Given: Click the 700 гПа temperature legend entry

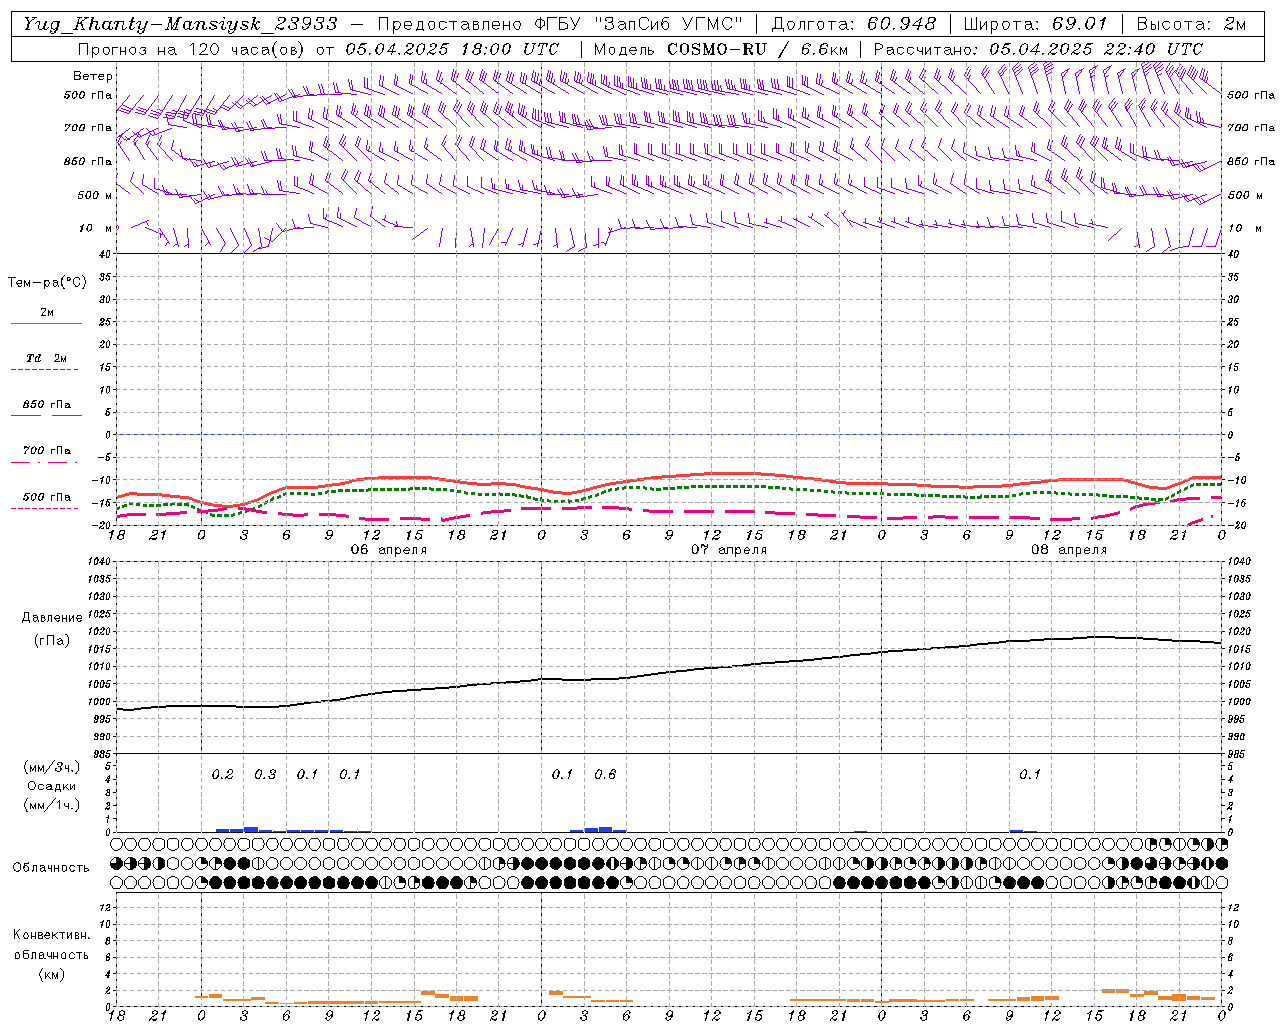Looking at the screenshot, I should click(x=47, y=451).
